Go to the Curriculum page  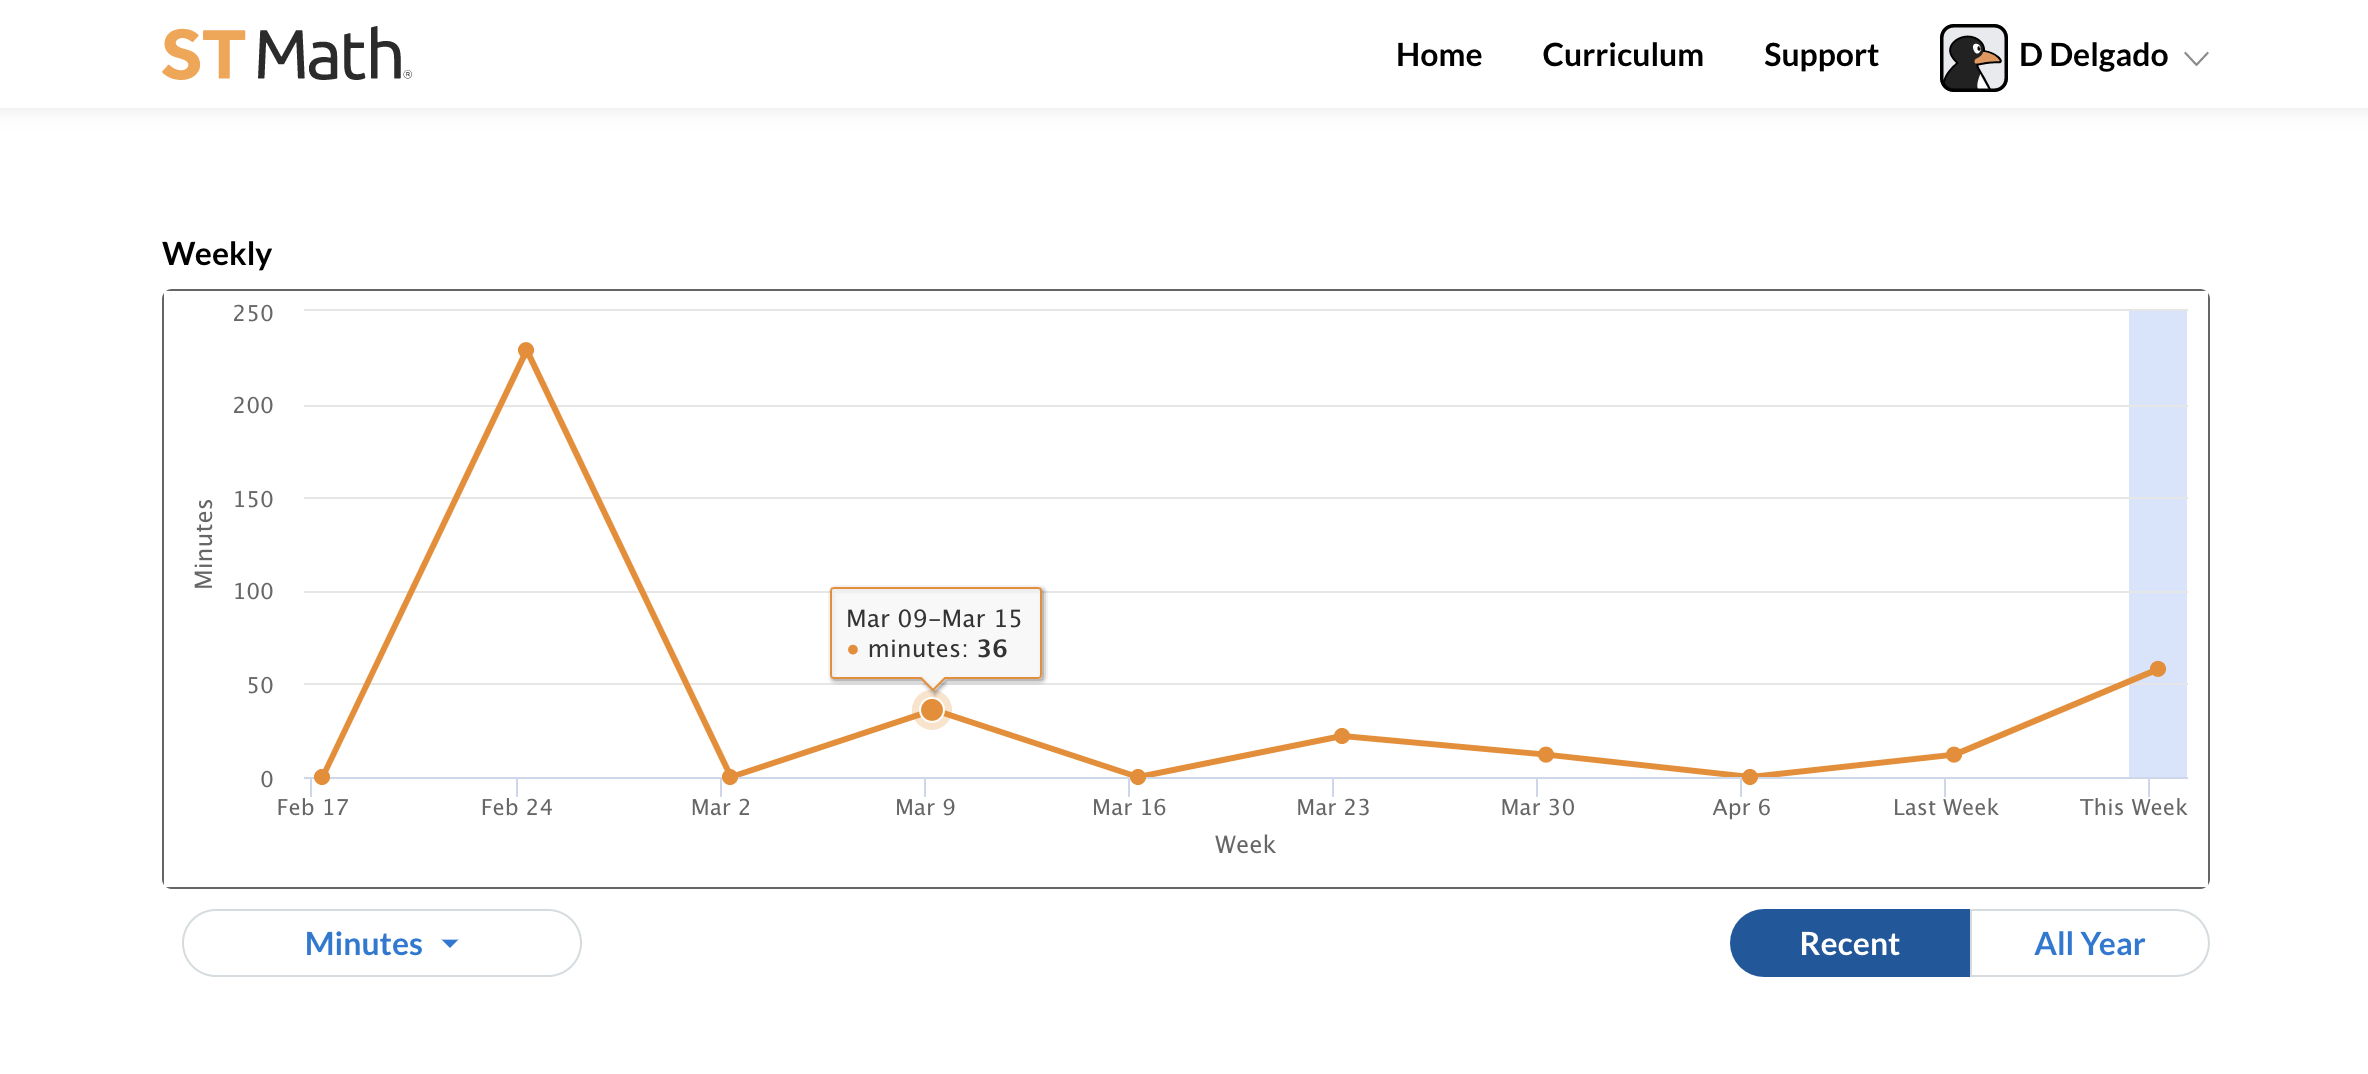[x=1622, y=55]
